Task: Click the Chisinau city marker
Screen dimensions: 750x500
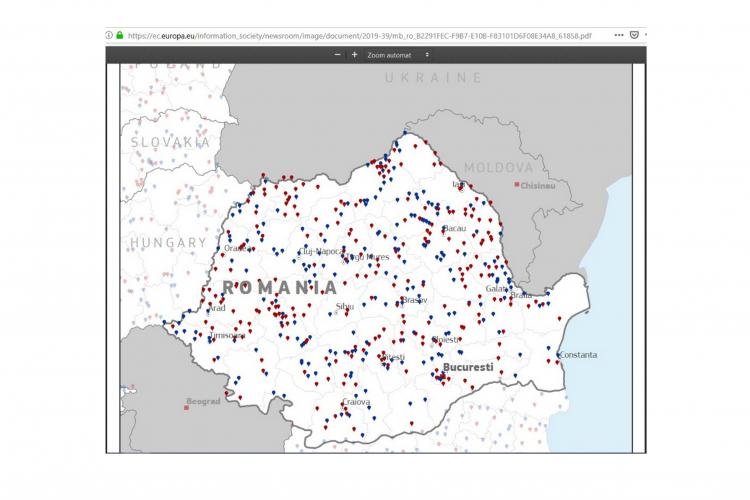Action: 517,185
